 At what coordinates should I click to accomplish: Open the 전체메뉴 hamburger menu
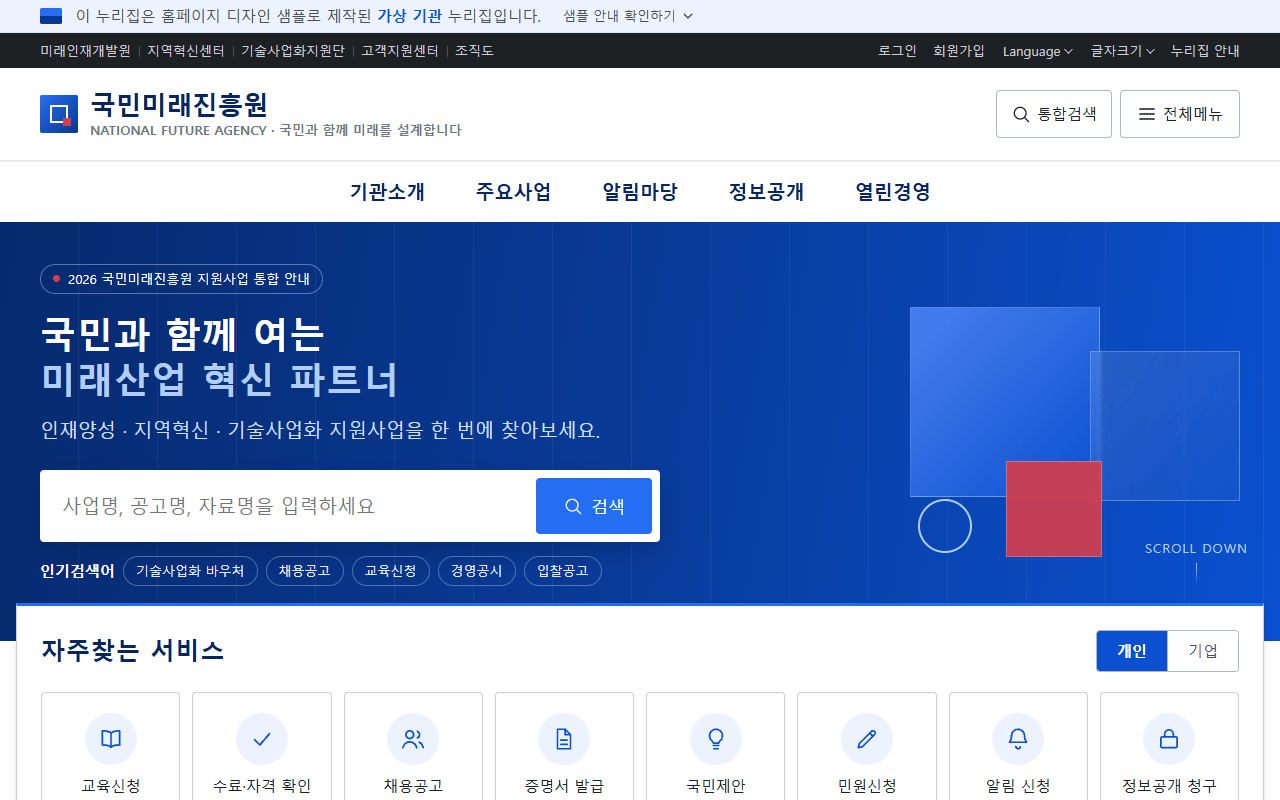(1180, 114)
